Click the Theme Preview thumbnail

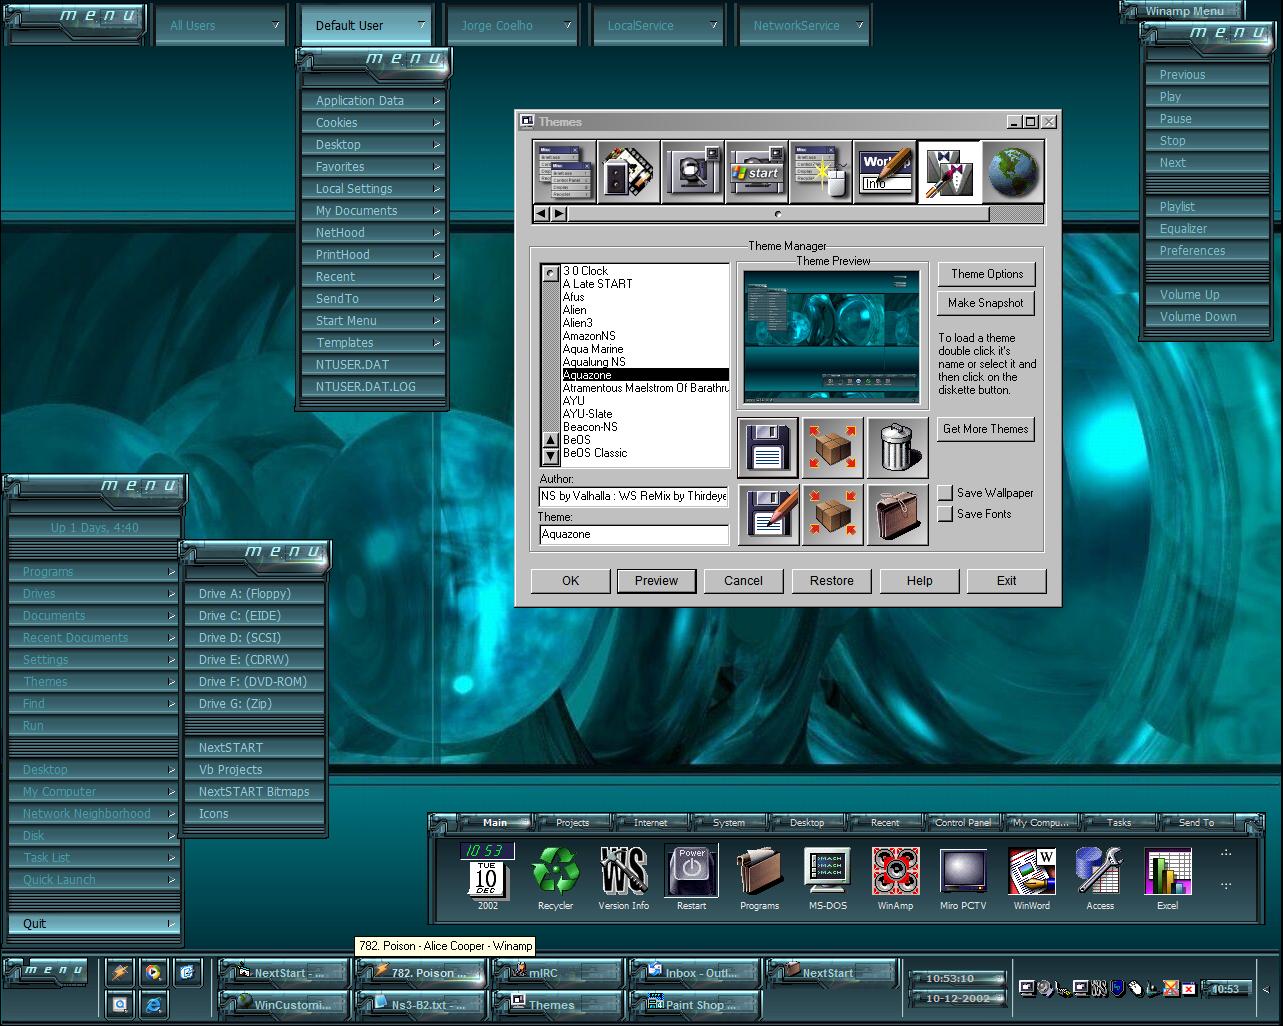pyautogui.click(x=832, y=335)
